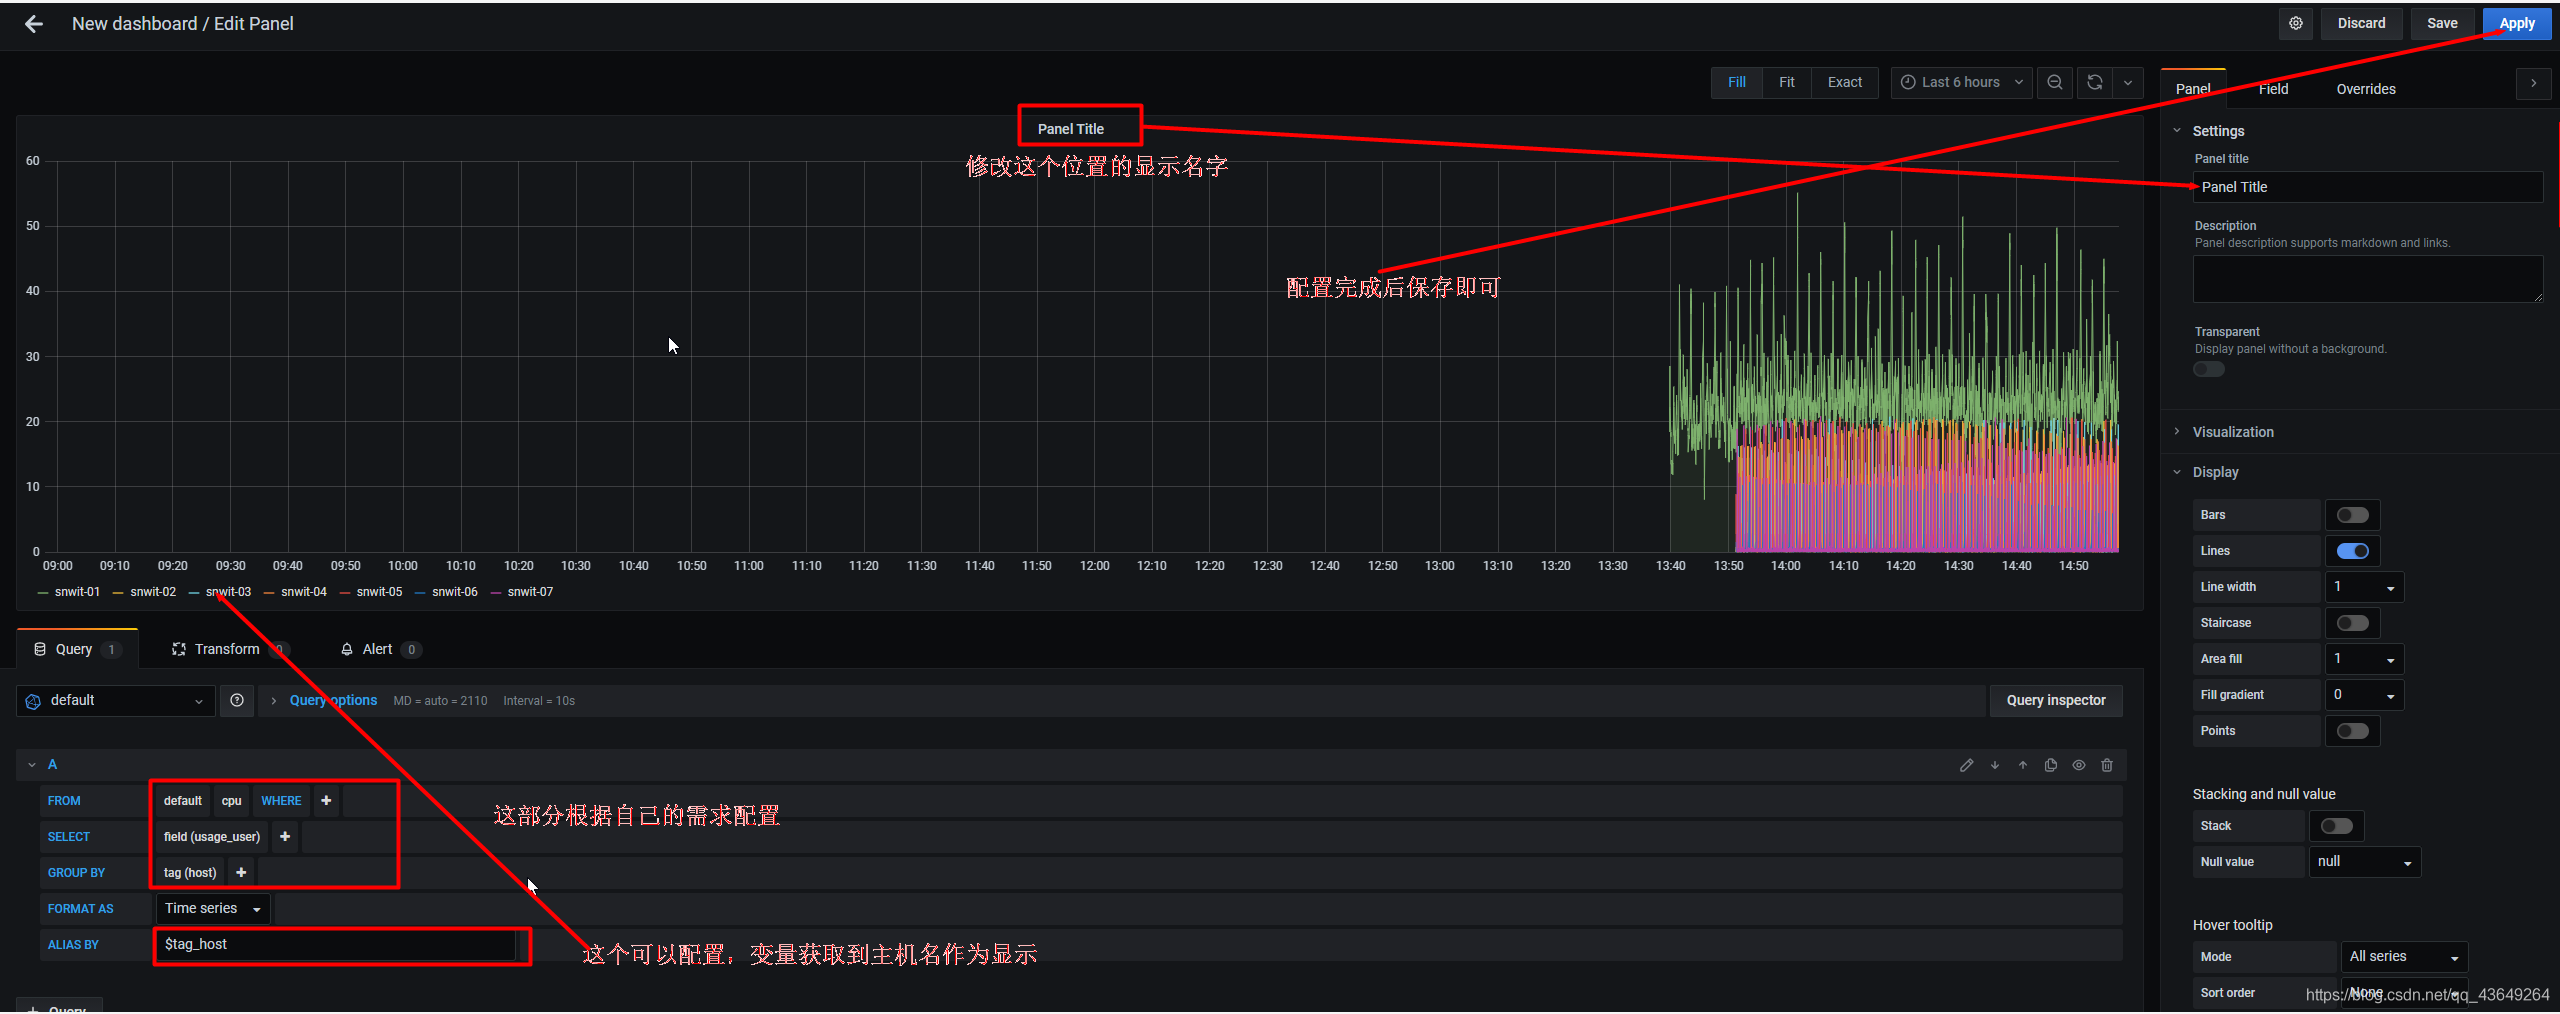The width and height of the screenshot is (2560, 1014).
Task: Click Panel Title header on graph
Action: [x=1070, y=129]
